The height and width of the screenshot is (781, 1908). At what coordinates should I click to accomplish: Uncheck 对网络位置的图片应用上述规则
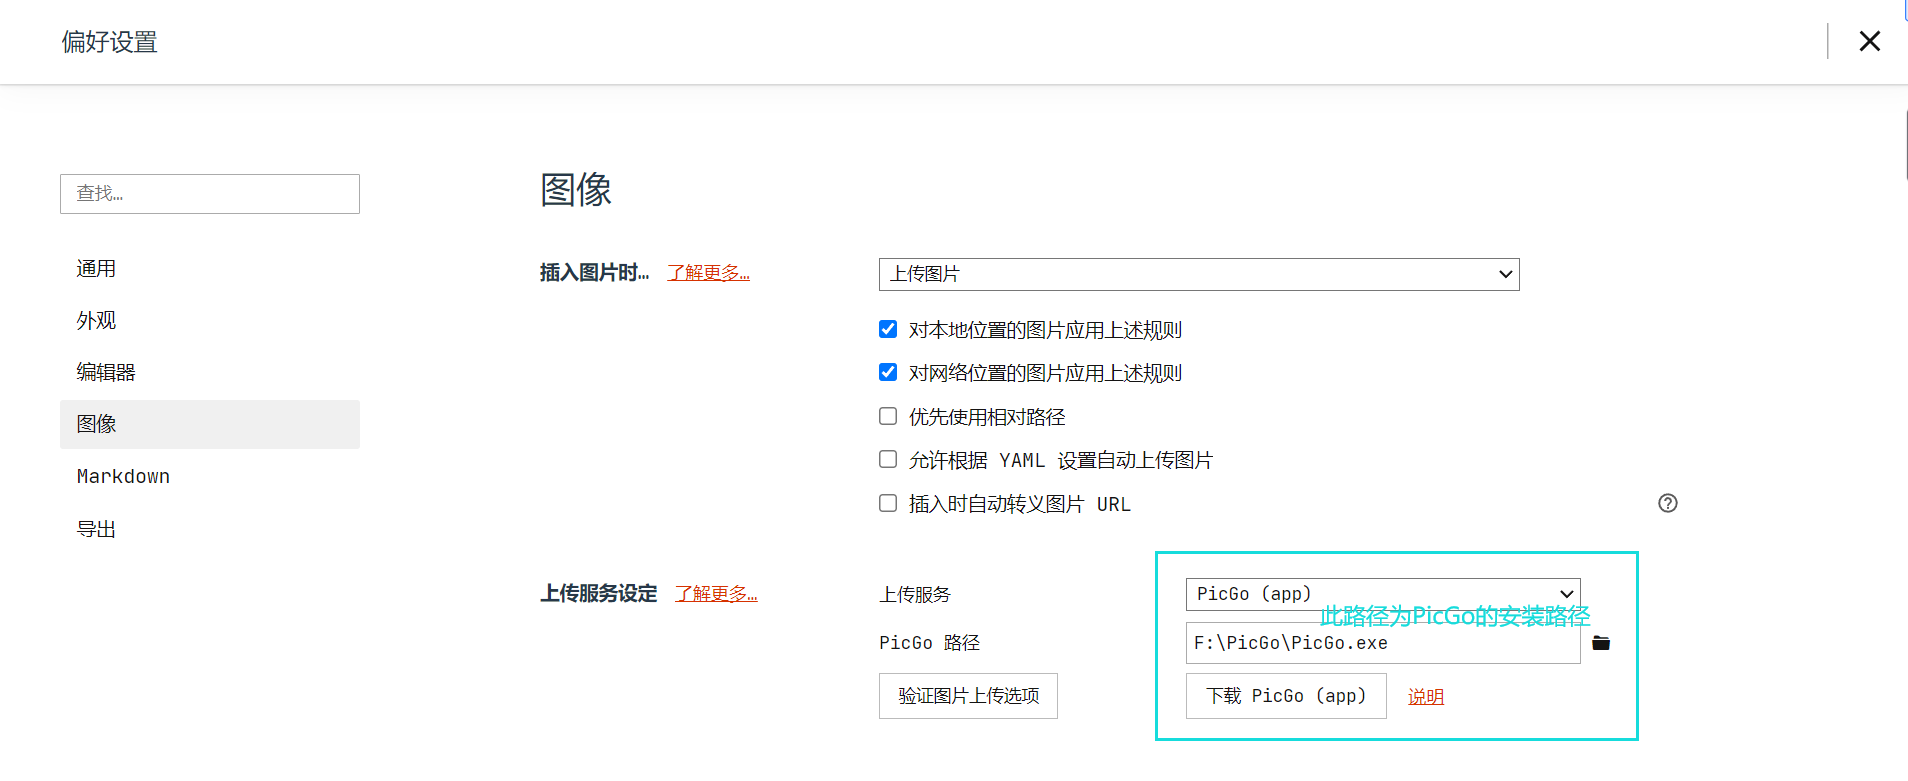point(888,372)
